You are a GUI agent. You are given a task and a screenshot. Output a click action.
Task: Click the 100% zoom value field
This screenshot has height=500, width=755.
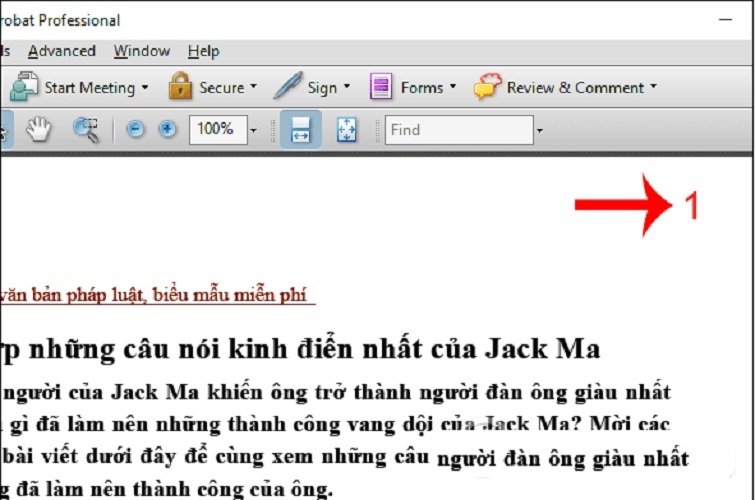pyautogui.click(x=215, y=130)
